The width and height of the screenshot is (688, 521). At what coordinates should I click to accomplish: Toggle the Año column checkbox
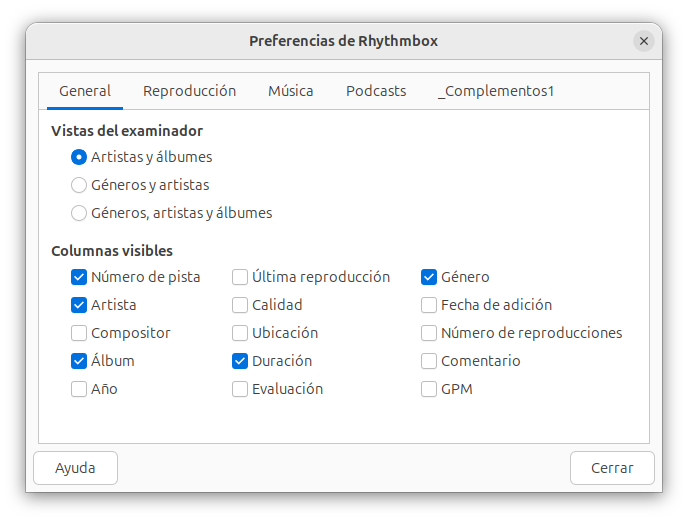pyautogui.click(x=79, y=389)
